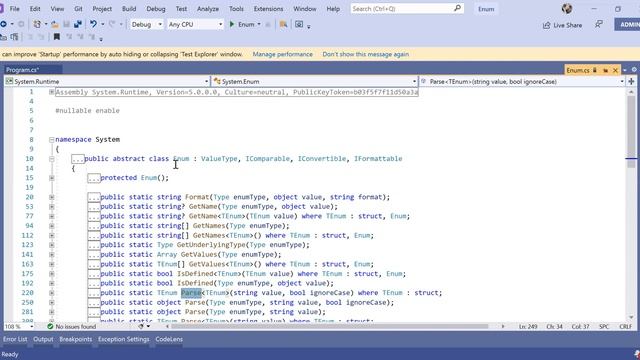Image resolution: width=640 pixels, height=360 pixels.
Task: Click the Live Share button label
Action: (x=568, y=25)
